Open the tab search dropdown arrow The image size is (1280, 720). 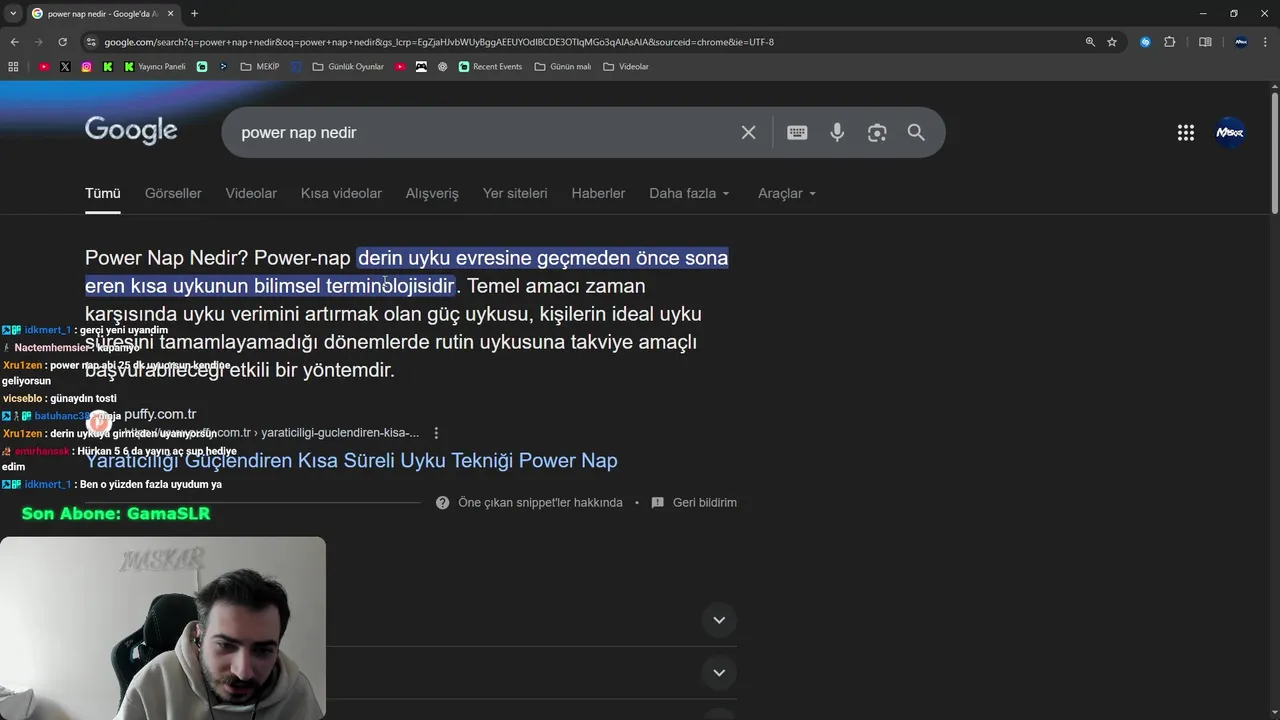pyautogui.click(x=13, y=13)
